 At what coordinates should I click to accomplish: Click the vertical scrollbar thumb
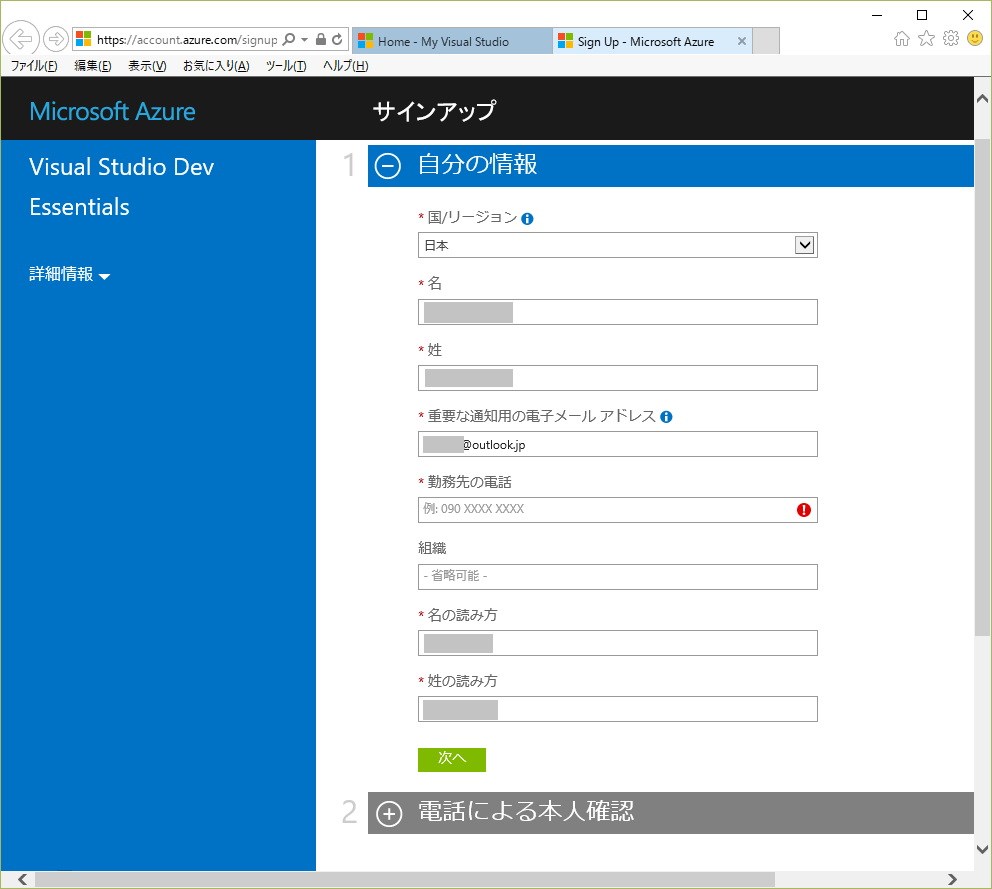pos(983,387)
